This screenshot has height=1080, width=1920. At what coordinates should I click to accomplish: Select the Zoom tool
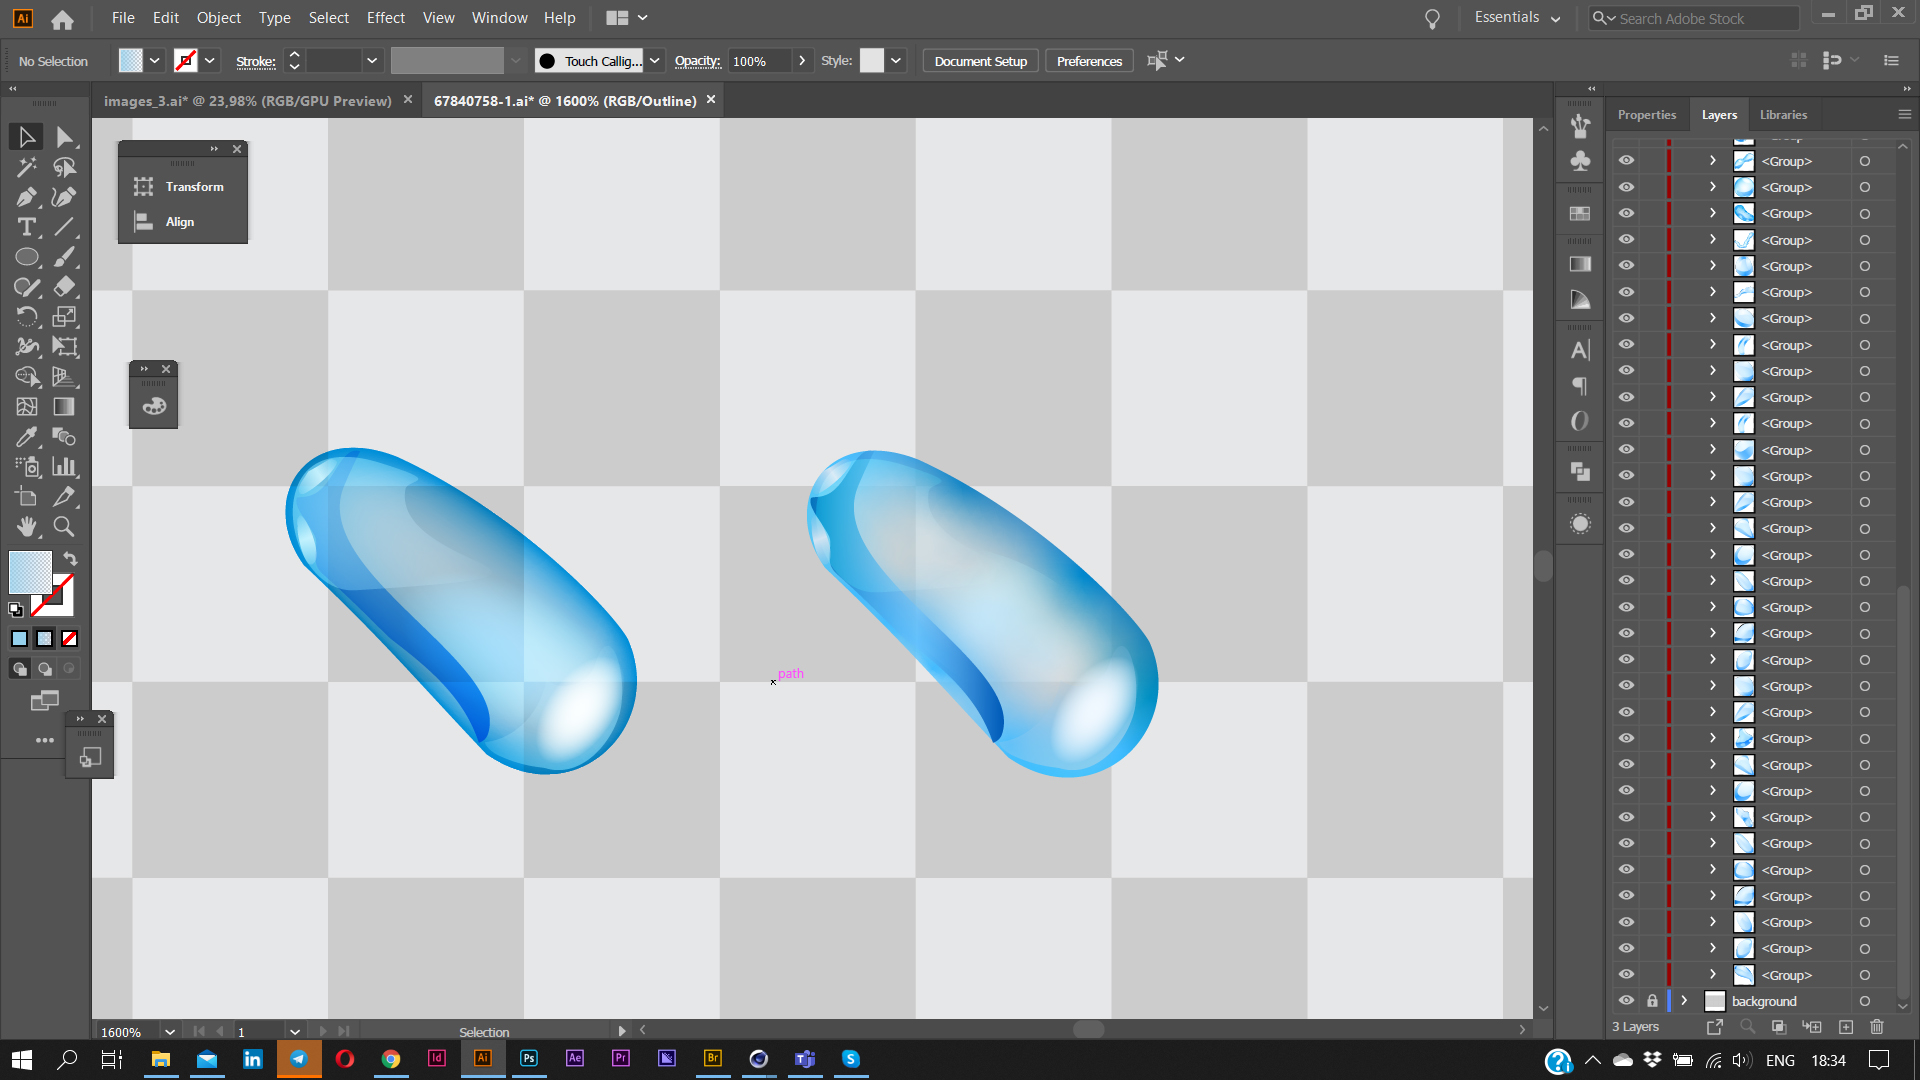pos(63,527)
